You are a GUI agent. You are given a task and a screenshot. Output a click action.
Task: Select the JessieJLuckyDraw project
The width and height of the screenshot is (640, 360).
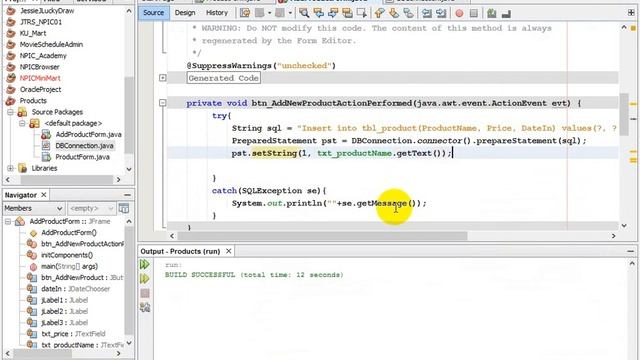pos(47,11)
